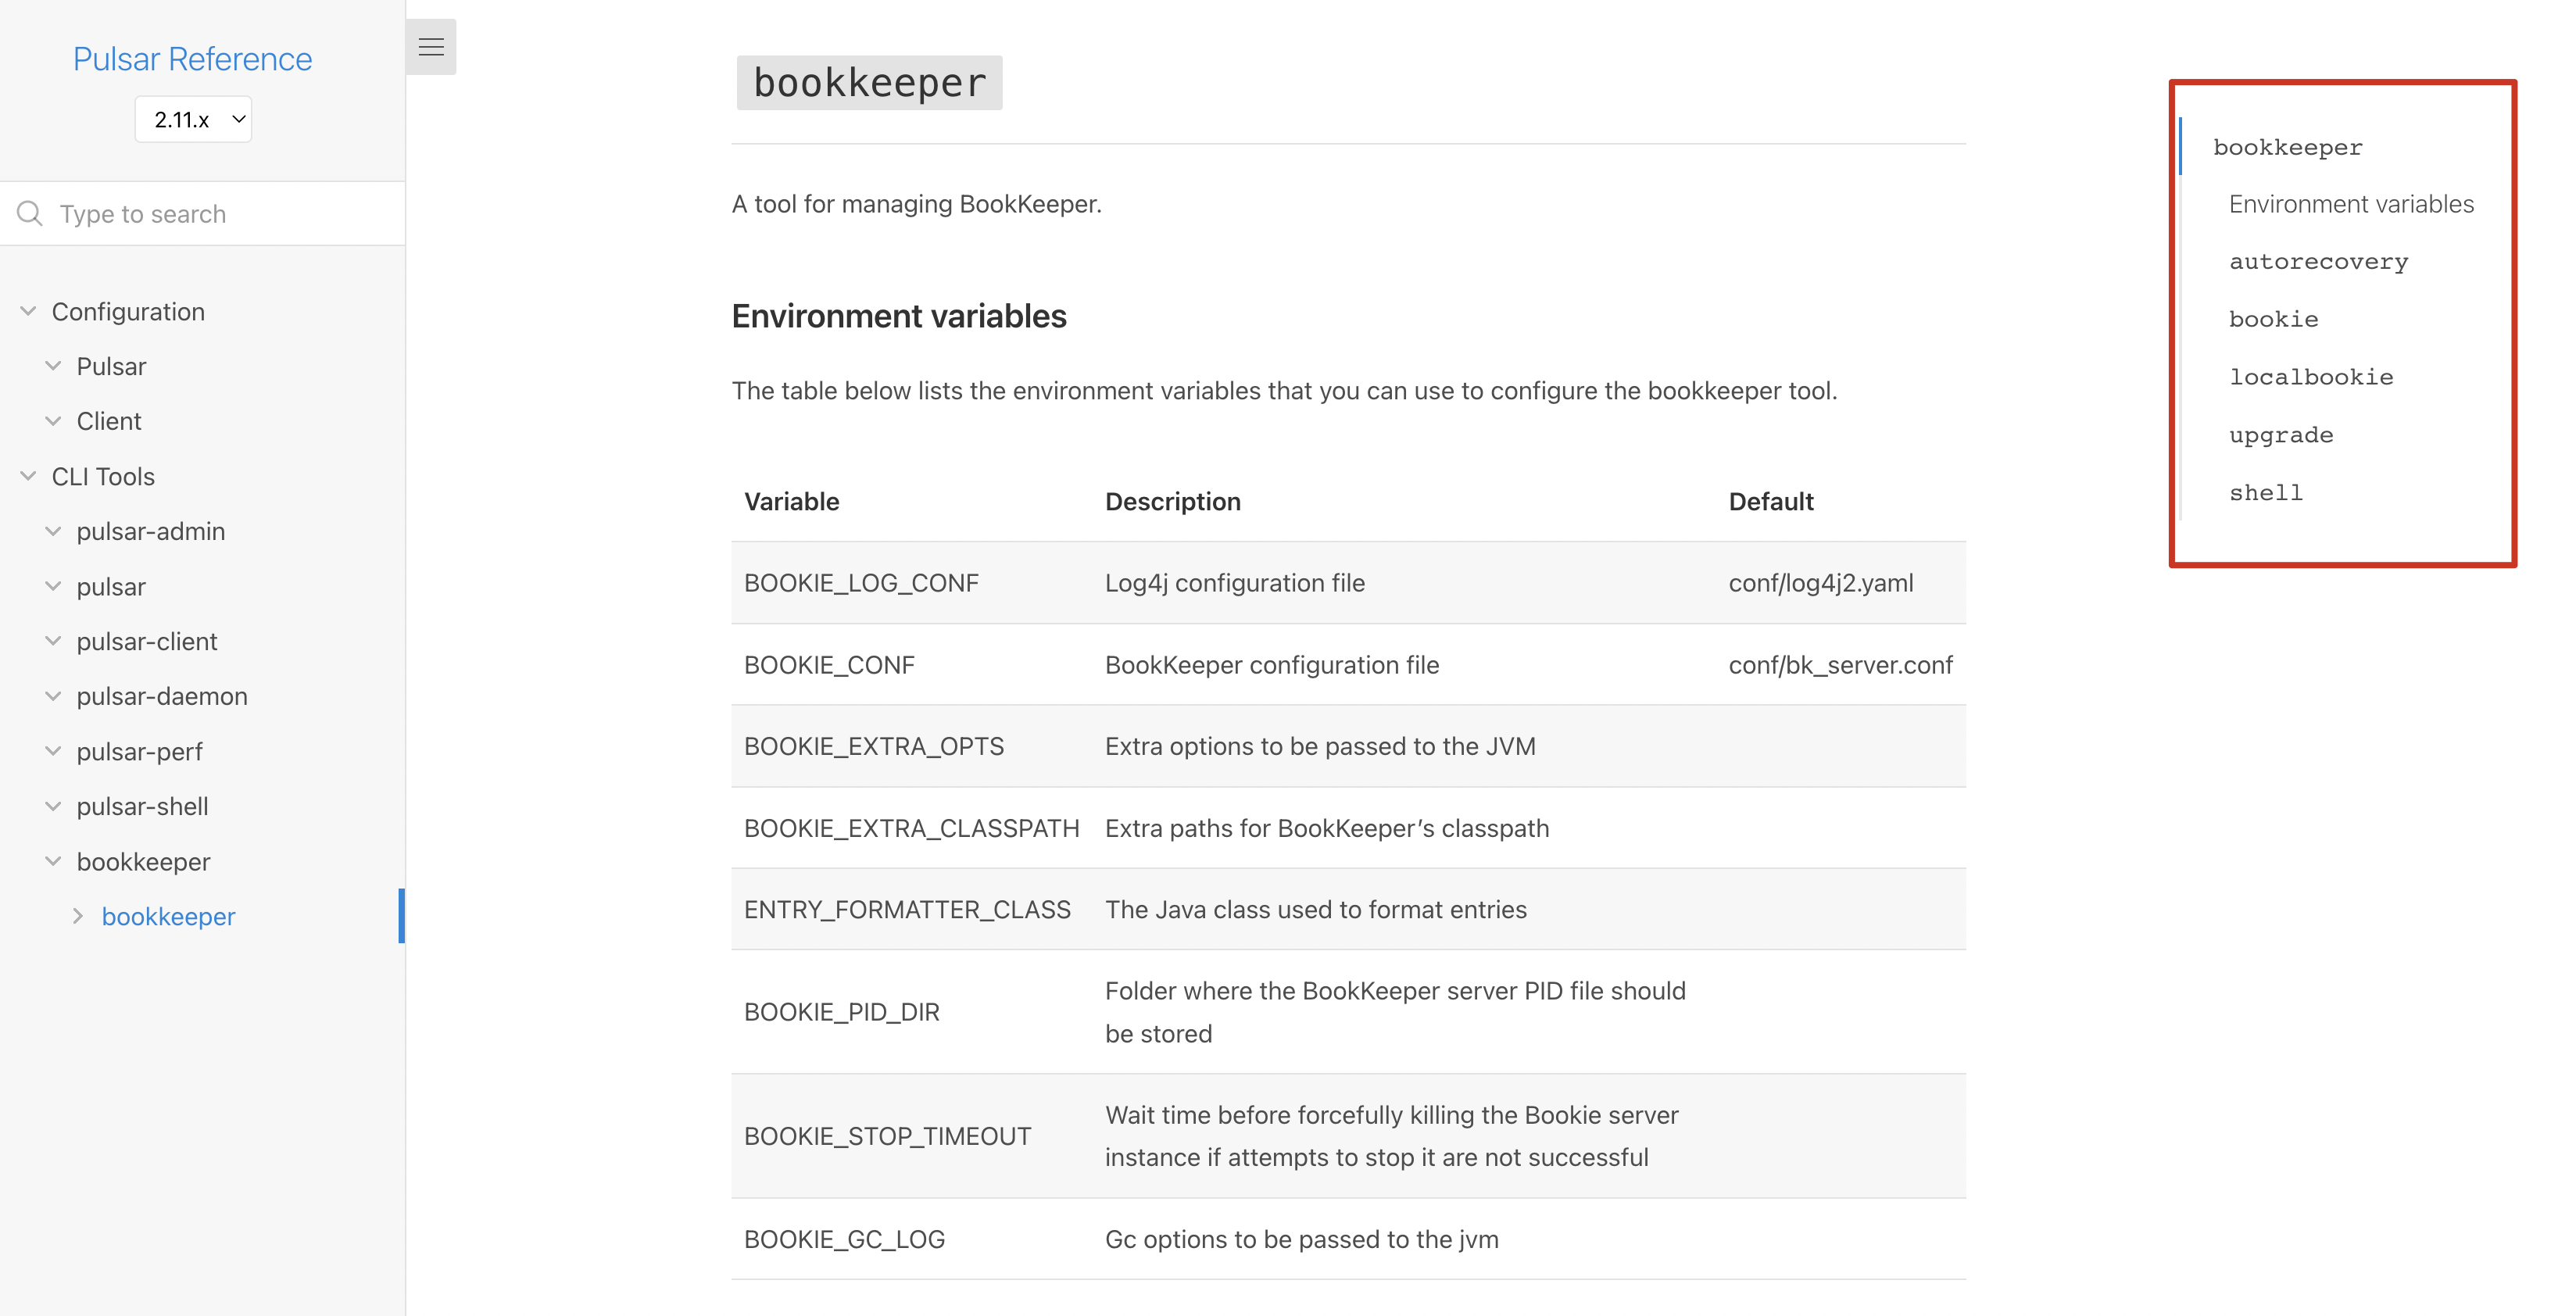Open the version selector dropdown showing 2.11.x

click(193, 118)
